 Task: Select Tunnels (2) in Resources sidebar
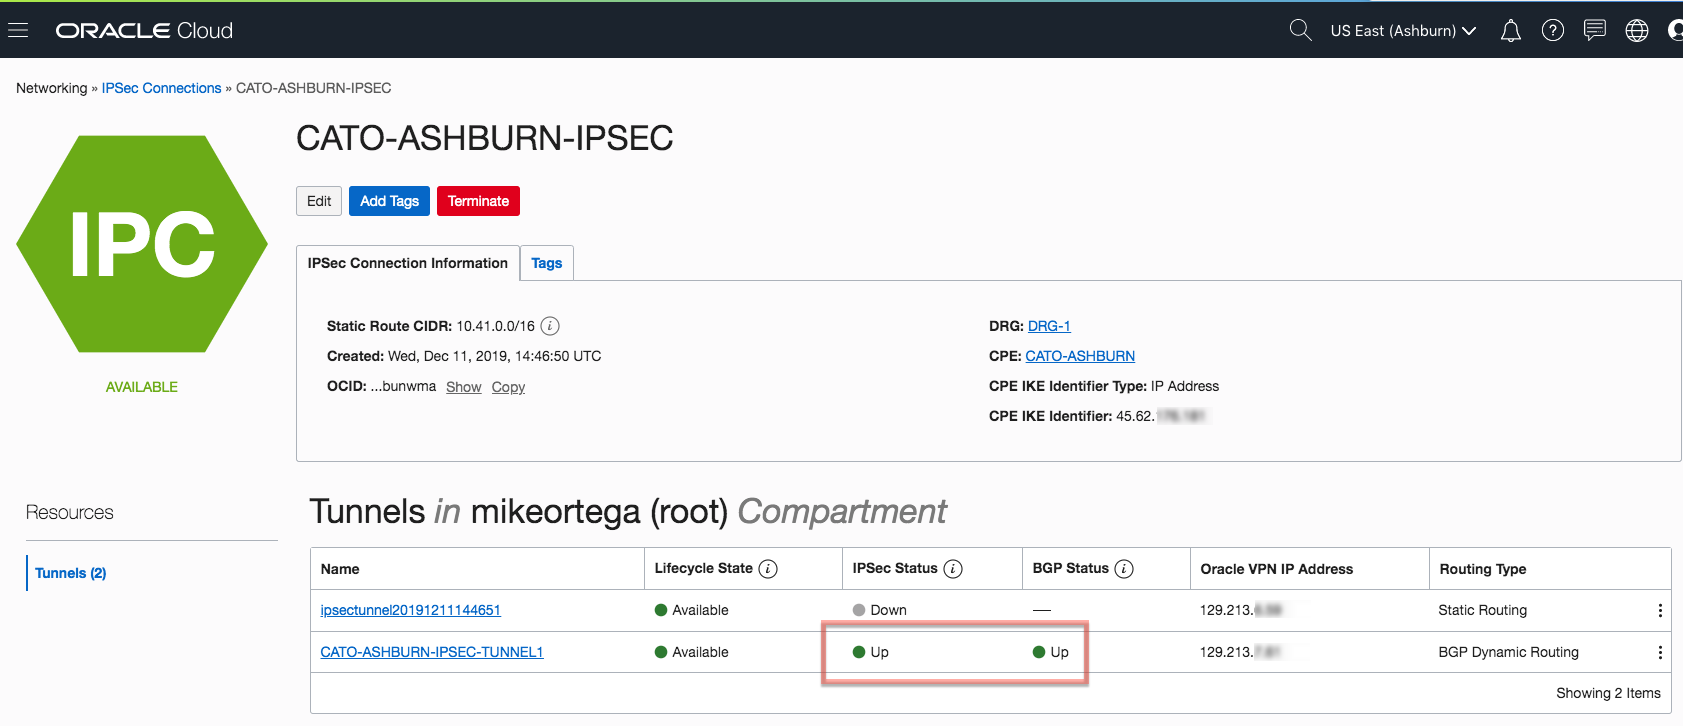point(70,573)
